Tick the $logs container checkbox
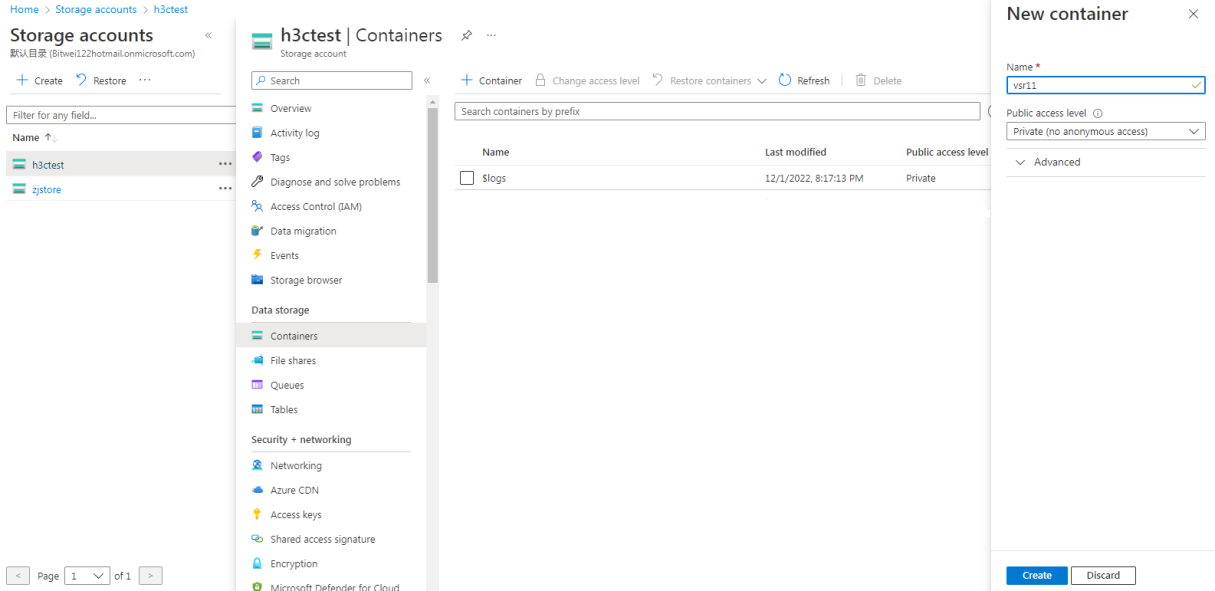Viewport: 1215px width, 591px height. [x=467, y=178]
